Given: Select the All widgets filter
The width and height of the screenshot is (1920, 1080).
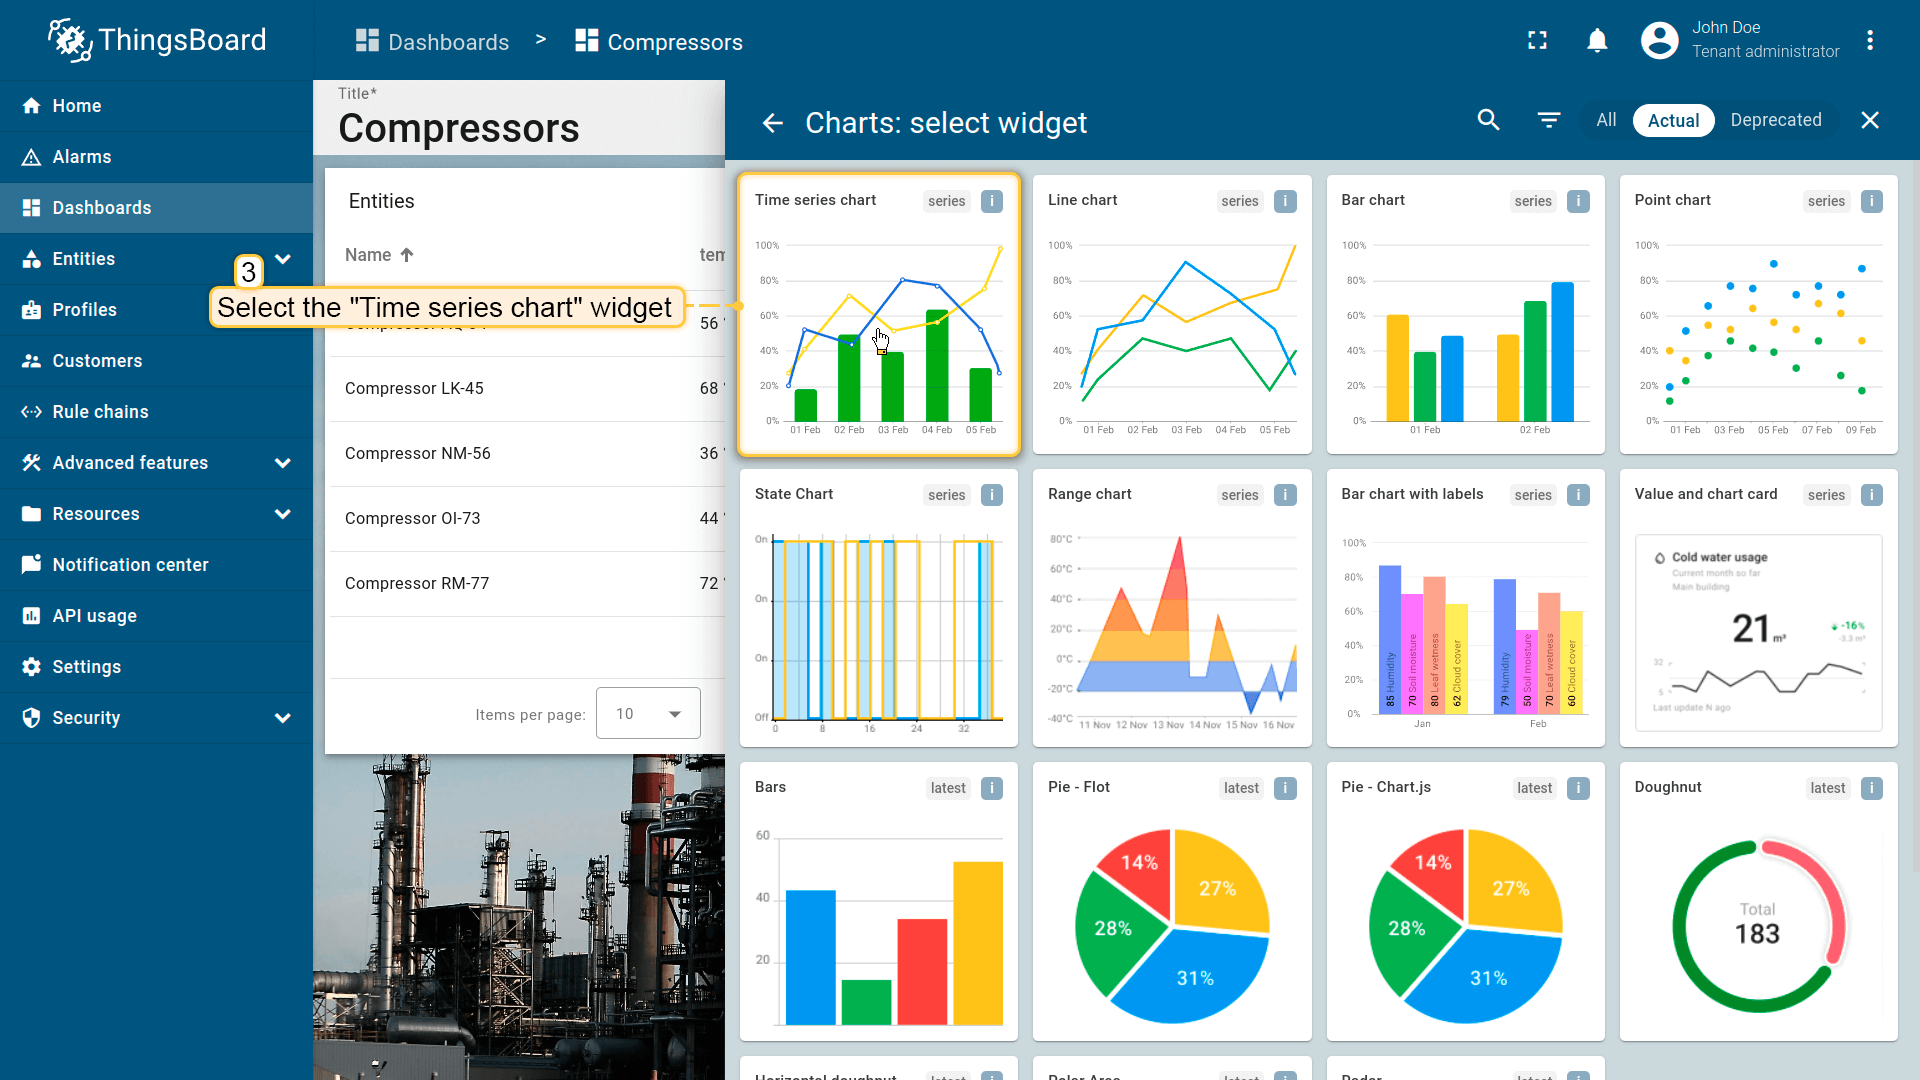Looking at the screenshot, I should tap(1606, 120).
